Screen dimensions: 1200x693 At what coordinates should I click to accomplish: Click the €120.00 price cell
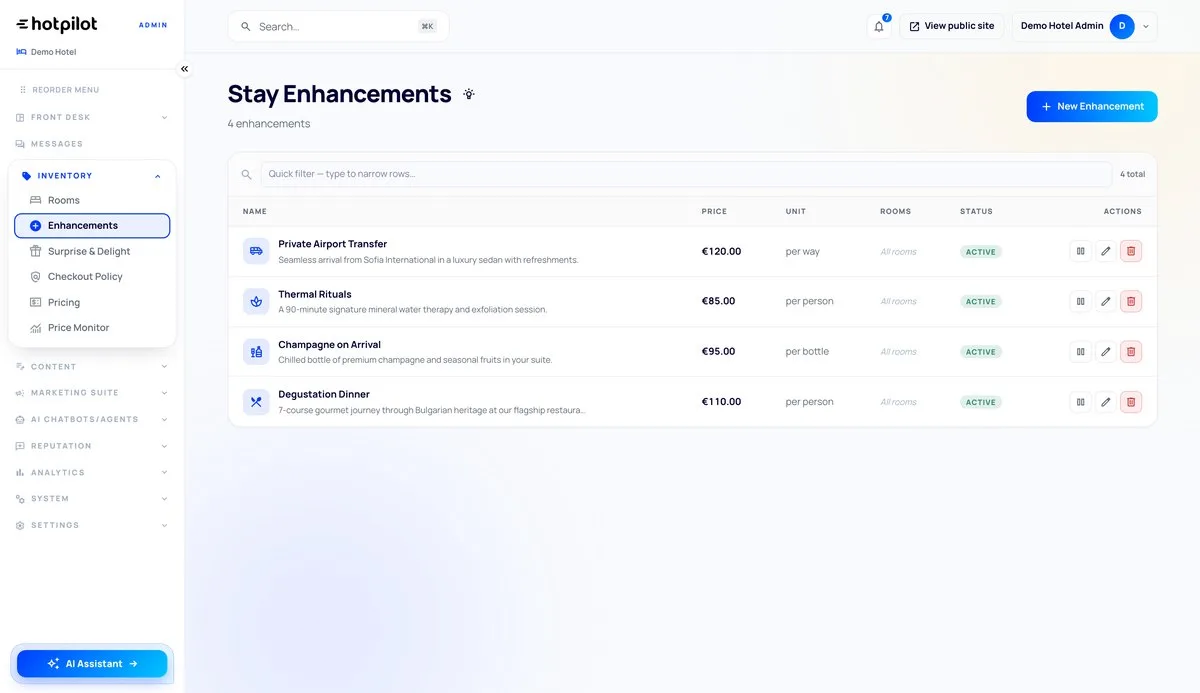[721, 251]
